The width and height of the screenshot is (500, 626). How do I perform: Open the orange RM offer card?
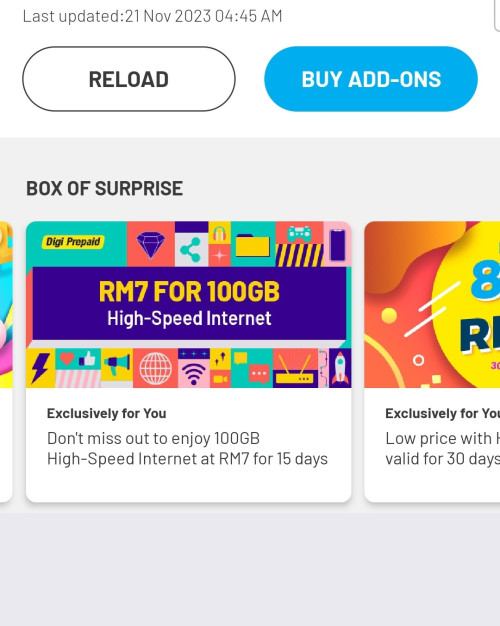(432, 362)
